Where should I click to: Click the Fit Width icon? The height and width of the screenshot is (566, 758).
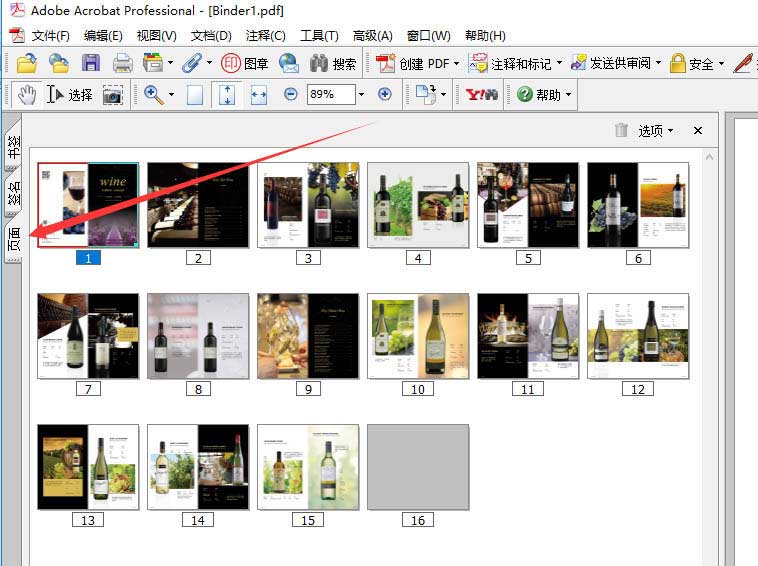(x=258, y=94)
